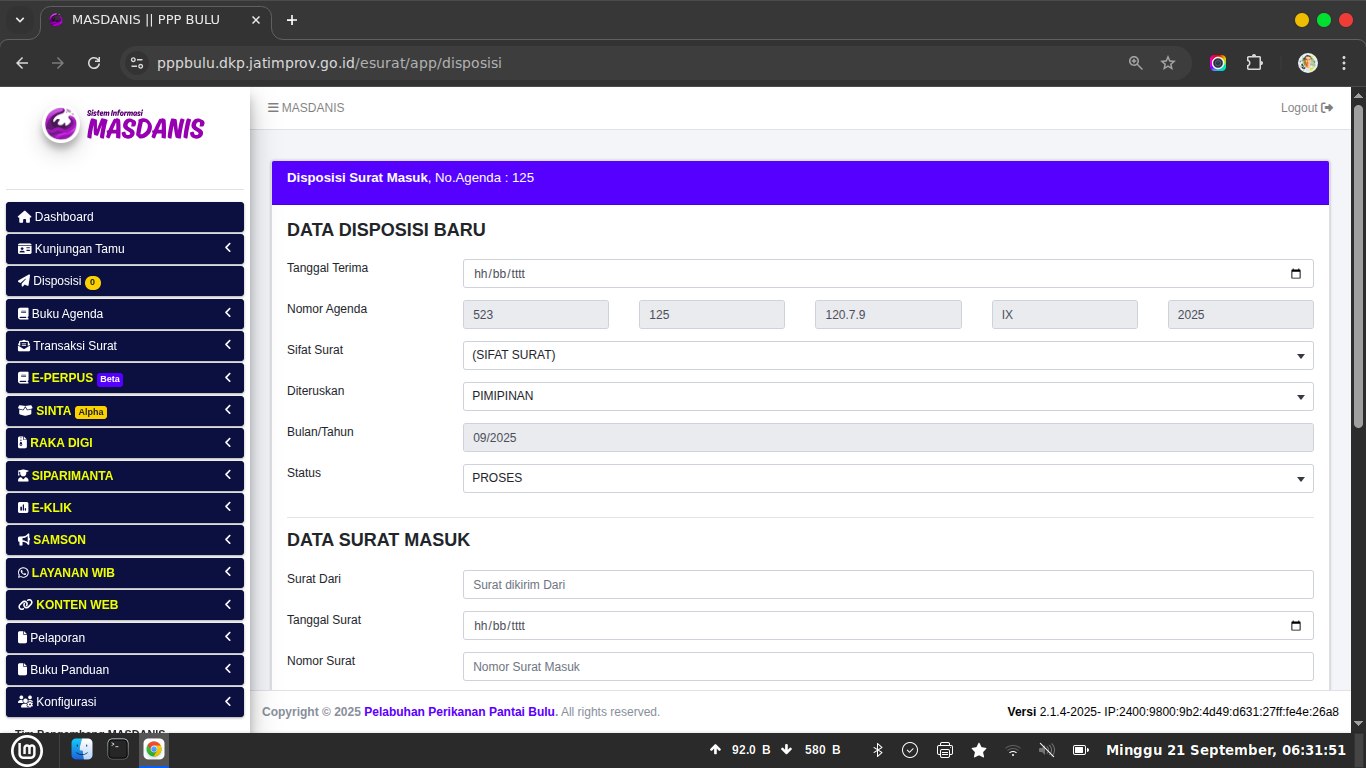Image resolution: width=1366 pixels, height=768 pixels.
Task: Click the Surat Dari input field
Action: (x=887, y=585)
